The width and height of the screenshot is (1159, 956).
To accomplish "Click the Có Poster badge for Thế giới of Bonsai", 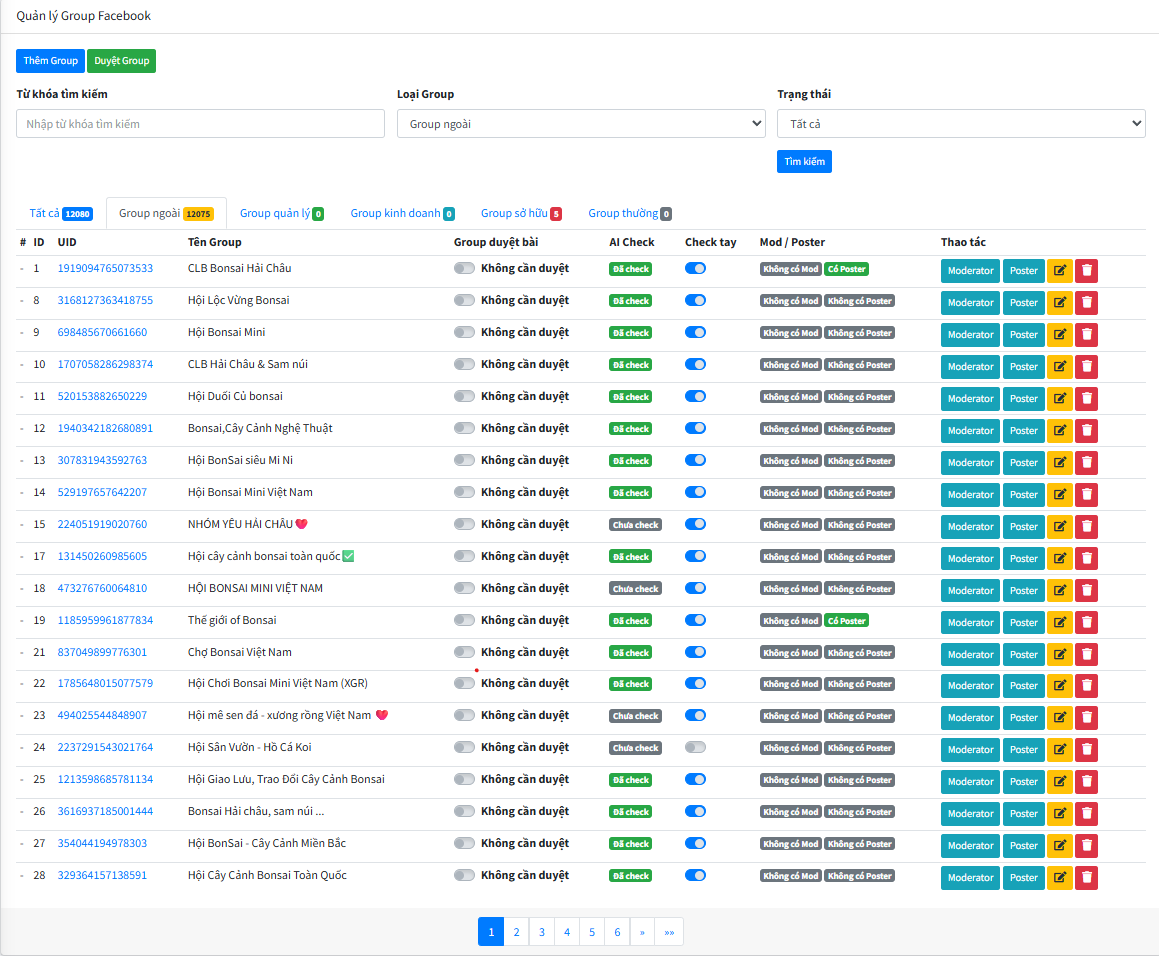I will (x=846, y=621).
